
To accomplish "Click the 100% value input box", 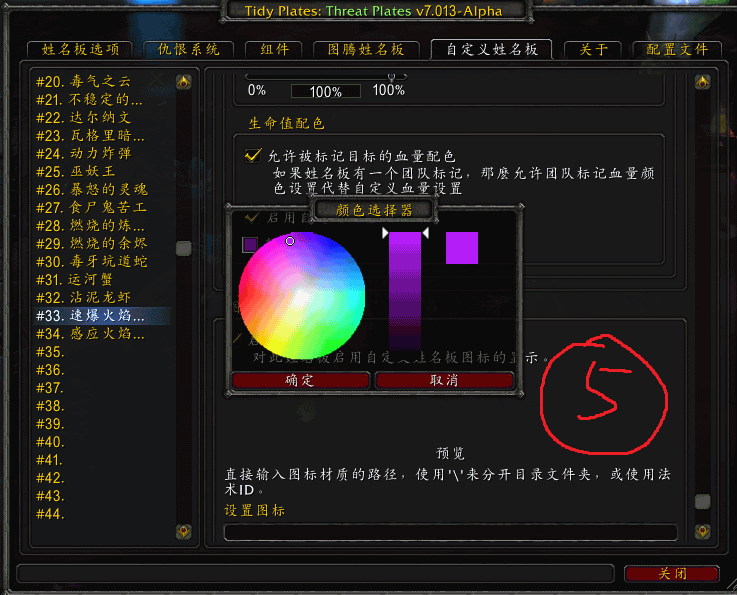I will 326,92.
